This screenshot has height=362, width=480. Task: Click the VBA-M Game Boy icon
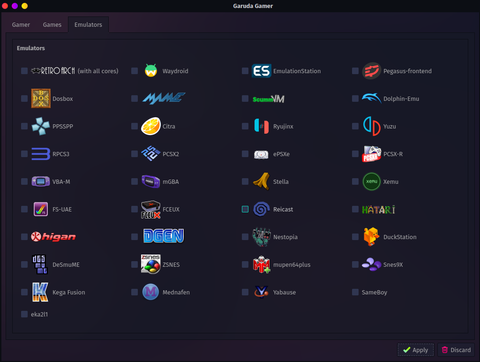coord(41,181)
